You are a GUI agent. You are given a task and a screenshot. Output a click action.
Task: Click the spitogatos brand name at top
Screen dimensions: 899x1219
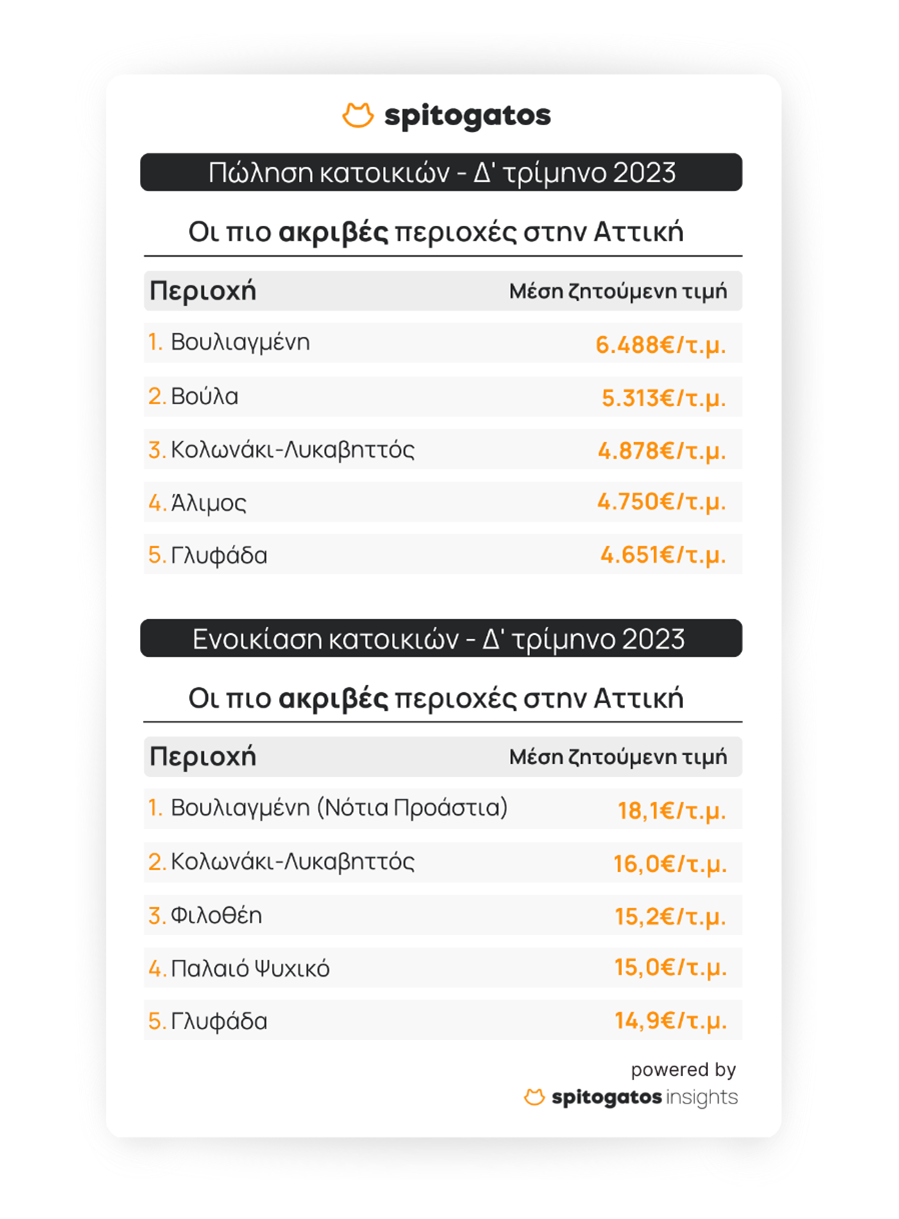point(467,116)
